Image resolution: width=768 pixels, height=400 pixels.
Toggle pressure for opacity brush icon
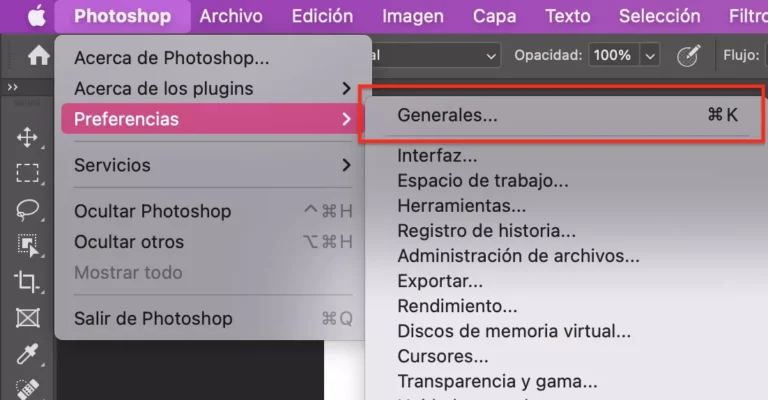tap(687, 56)
